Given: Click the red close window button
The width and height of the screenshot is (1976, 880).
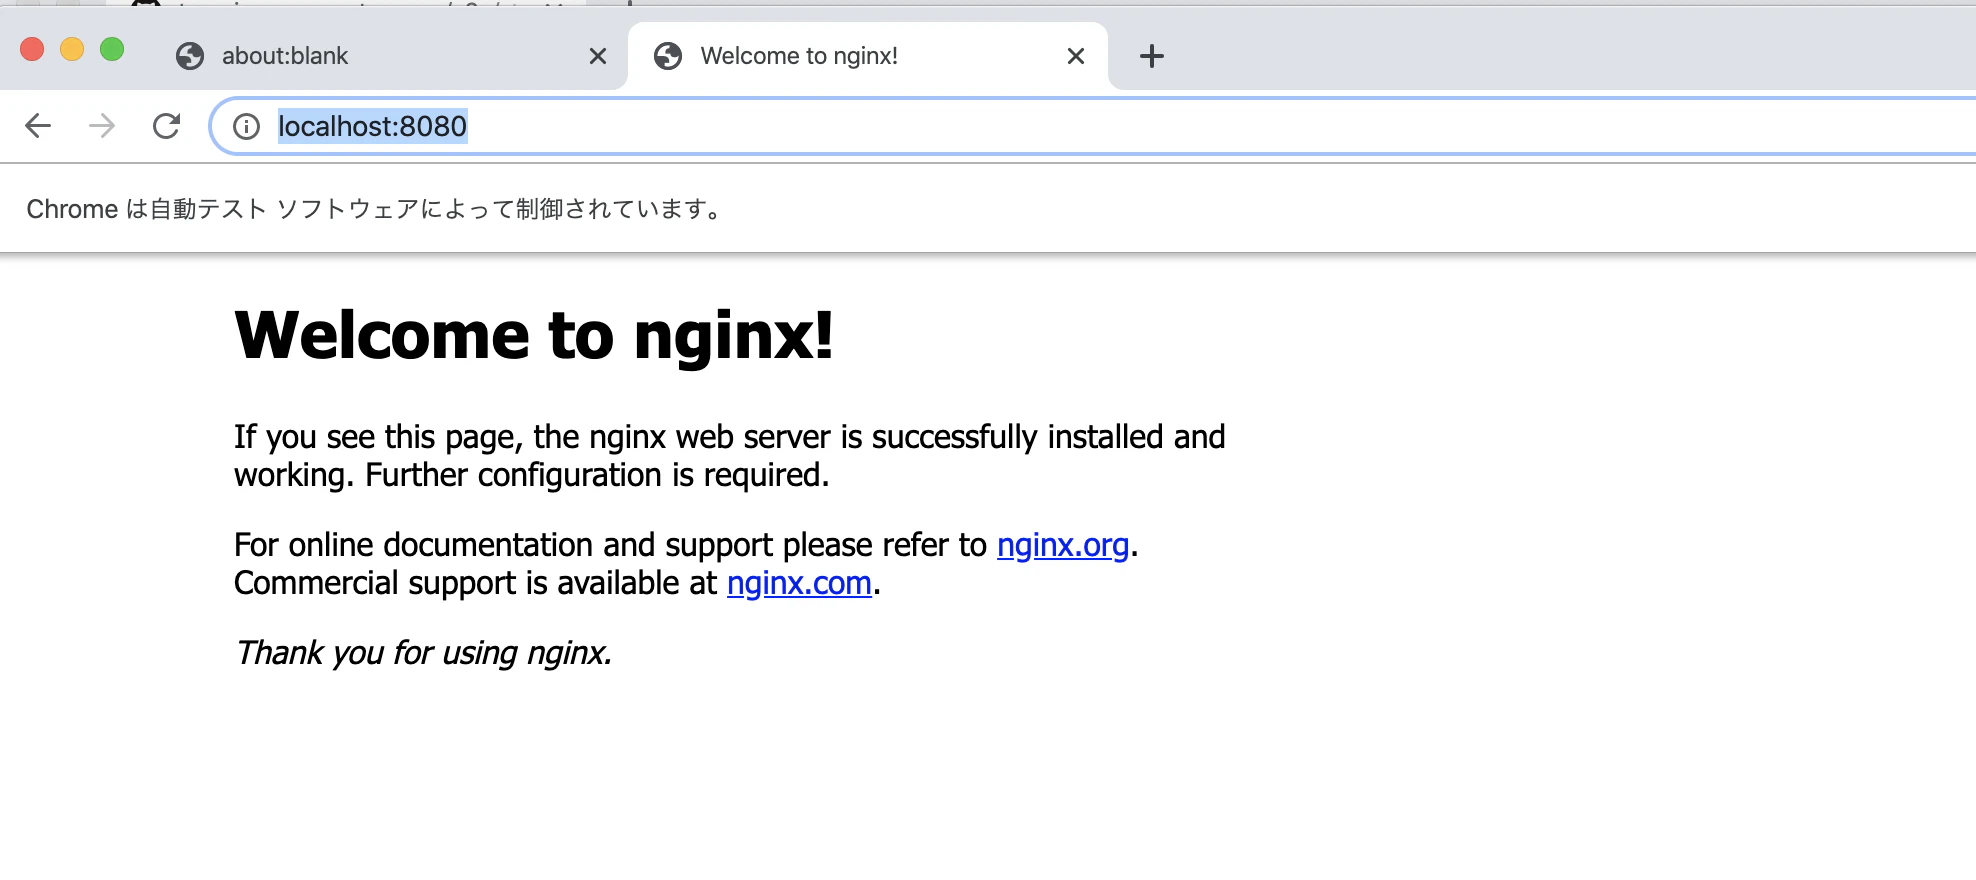Looking at the screenshot, I should point(32,49).
